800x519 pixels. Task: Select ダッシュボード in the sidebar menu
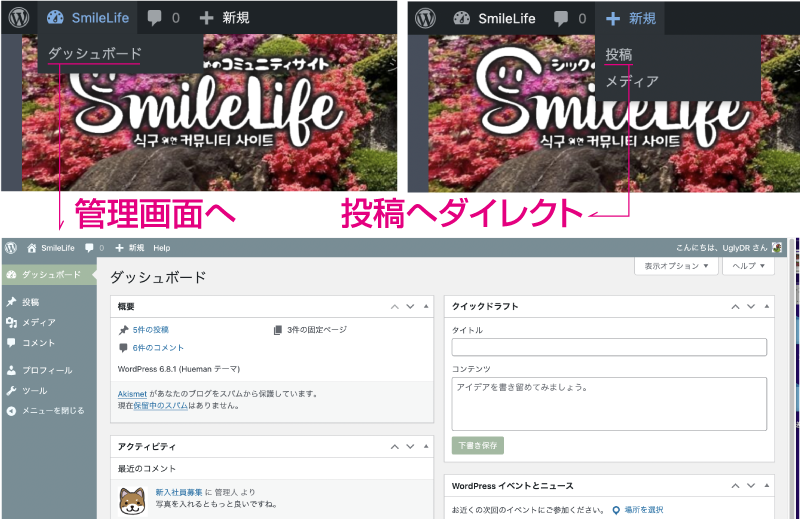coord(50,274)
